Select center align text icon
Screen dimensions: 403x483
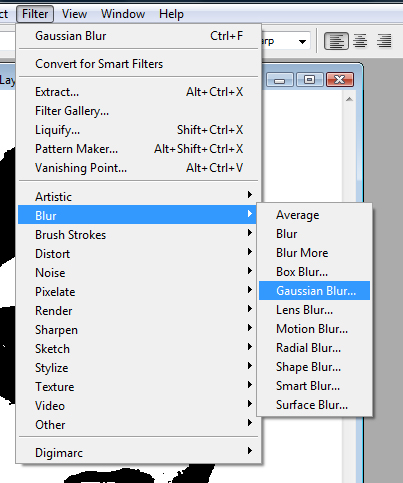tap(360, 41)
